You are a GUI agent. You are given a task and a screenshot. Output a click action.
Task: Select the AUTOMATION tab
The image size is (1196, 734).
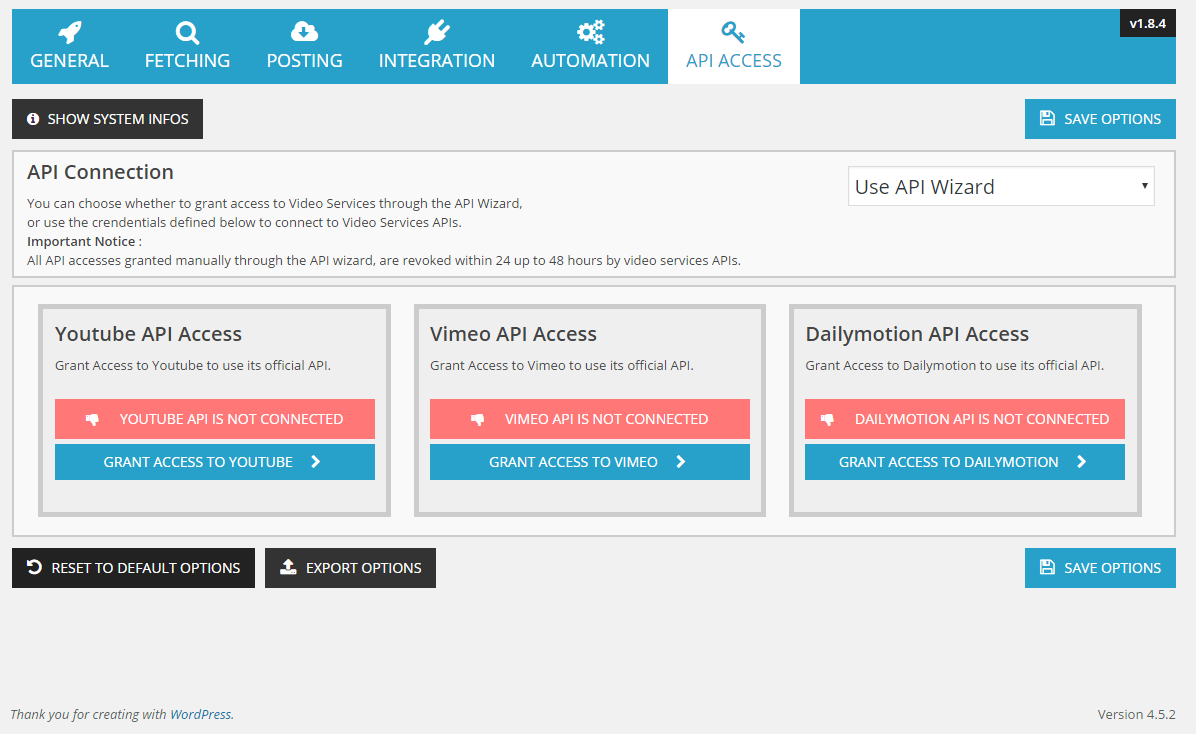tap(590, 47)
